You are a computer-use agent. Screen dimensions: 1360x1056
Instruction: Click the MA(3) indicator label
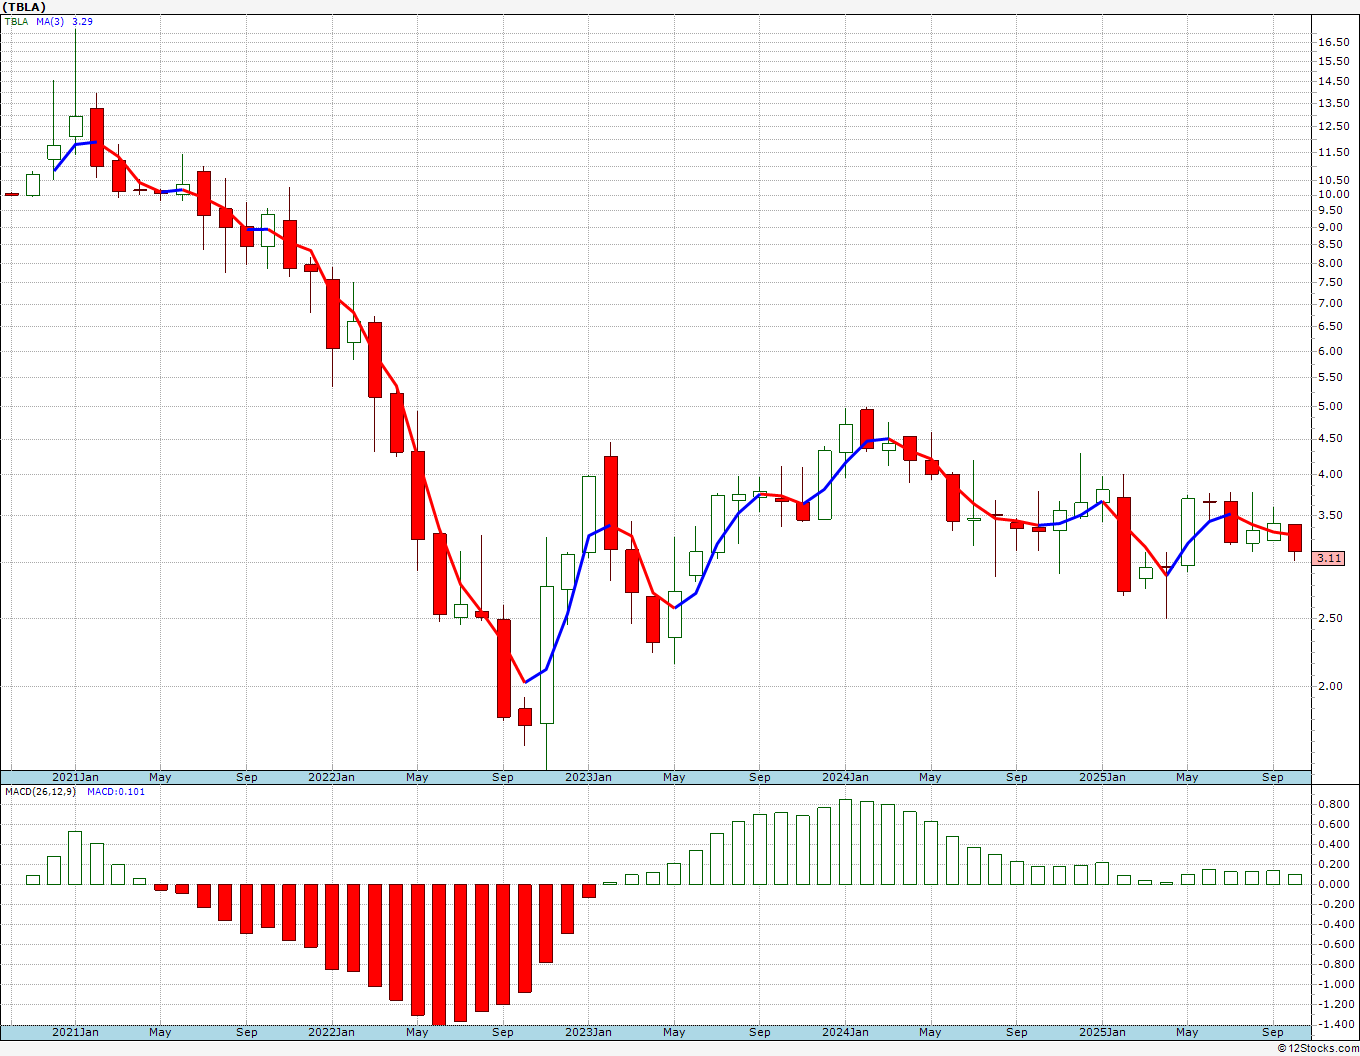pyautogui.click(x=50, y=21)
